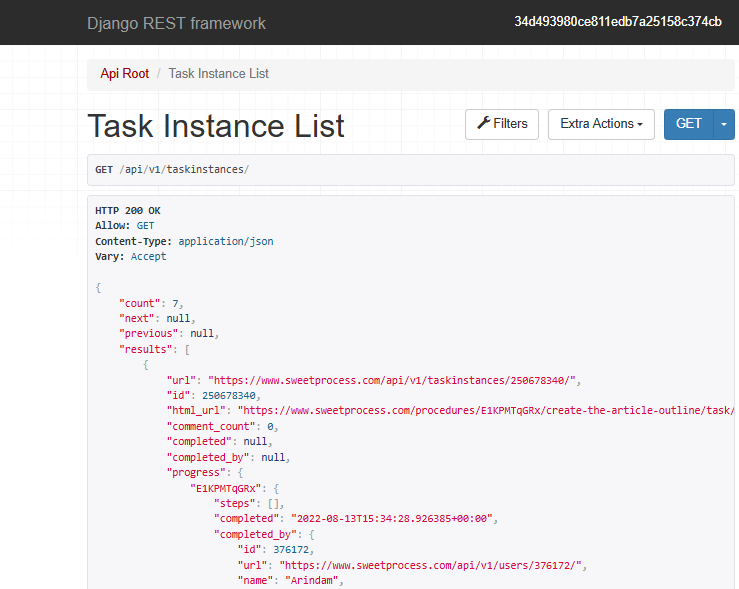
Task: Expand the caret next to GET
Action: 724,124
